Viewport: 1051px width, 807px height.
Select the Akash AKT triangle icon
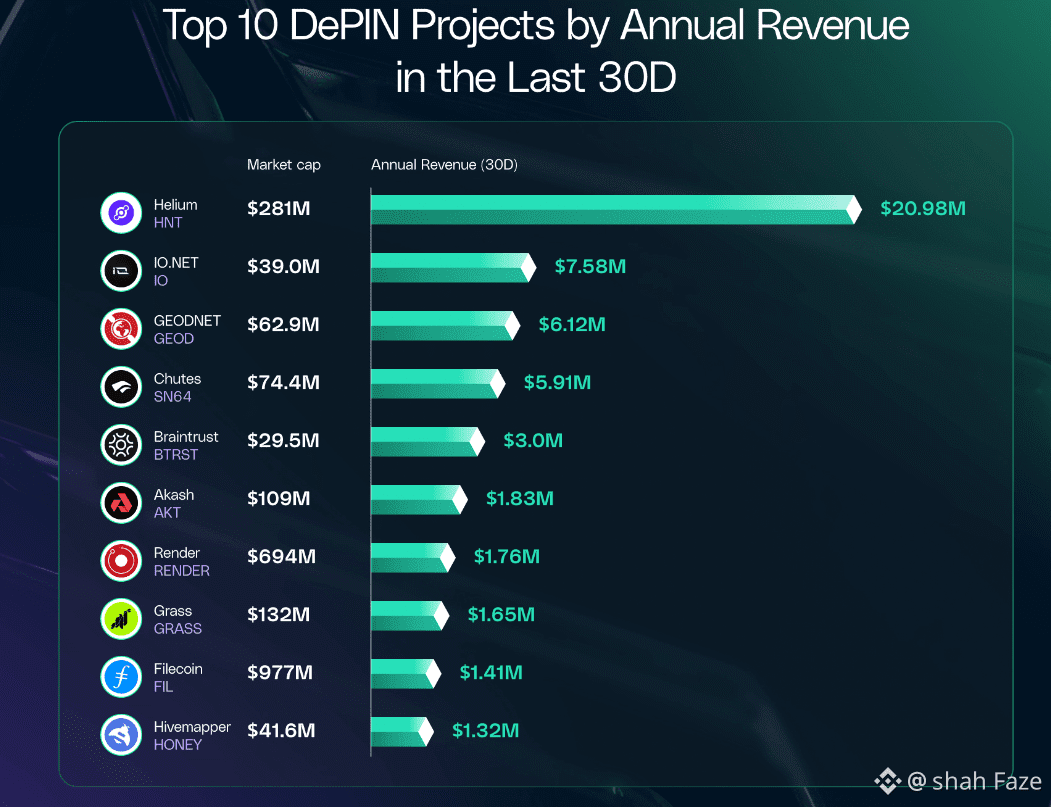point(120,503)
